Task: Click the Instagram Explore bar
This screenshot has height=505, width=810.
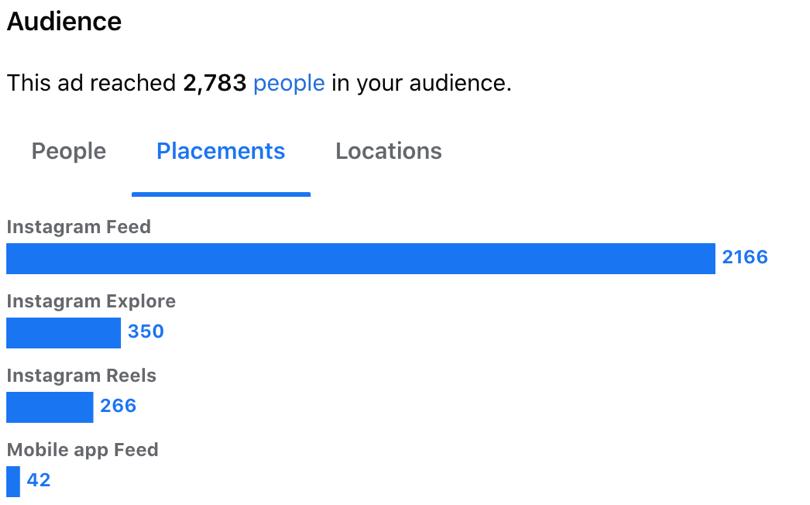Action: (63, 332)
